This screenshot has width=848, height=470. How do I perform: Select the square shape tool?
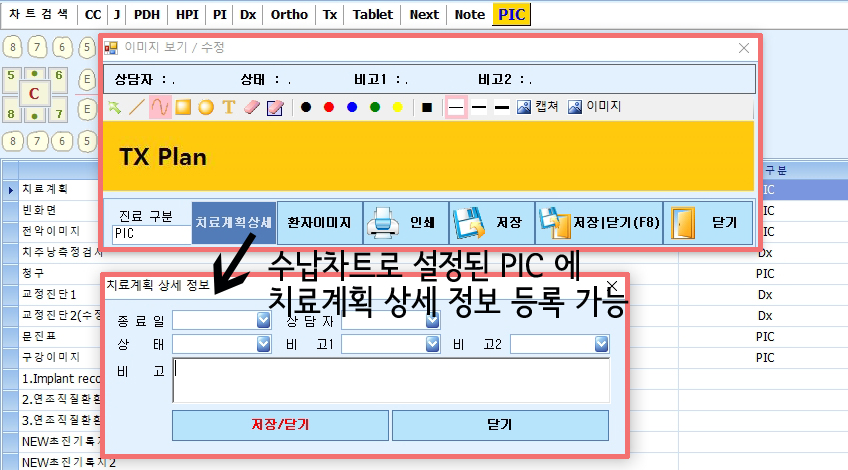coord(183,107)
